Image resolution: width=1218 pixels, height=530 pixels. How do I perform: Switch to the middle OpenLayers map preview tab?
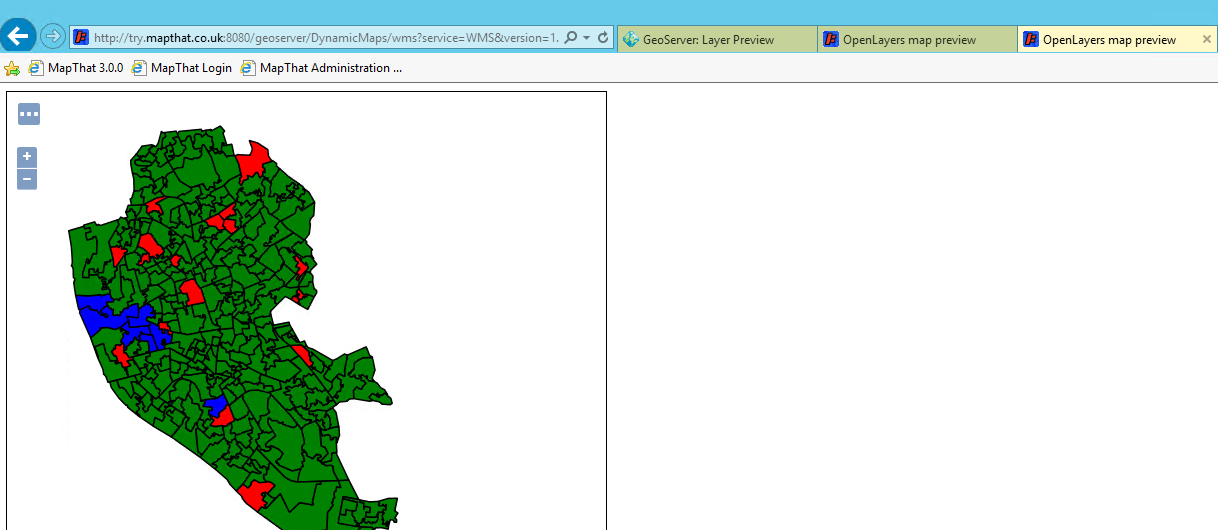[x=917, y=40]
